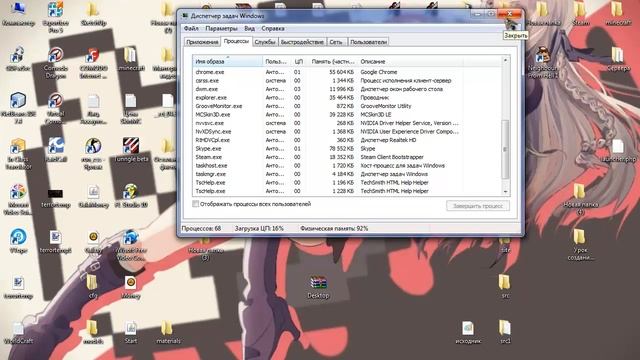Switch to the Приложения tab

pyautogui.click(x=202, y=42)
